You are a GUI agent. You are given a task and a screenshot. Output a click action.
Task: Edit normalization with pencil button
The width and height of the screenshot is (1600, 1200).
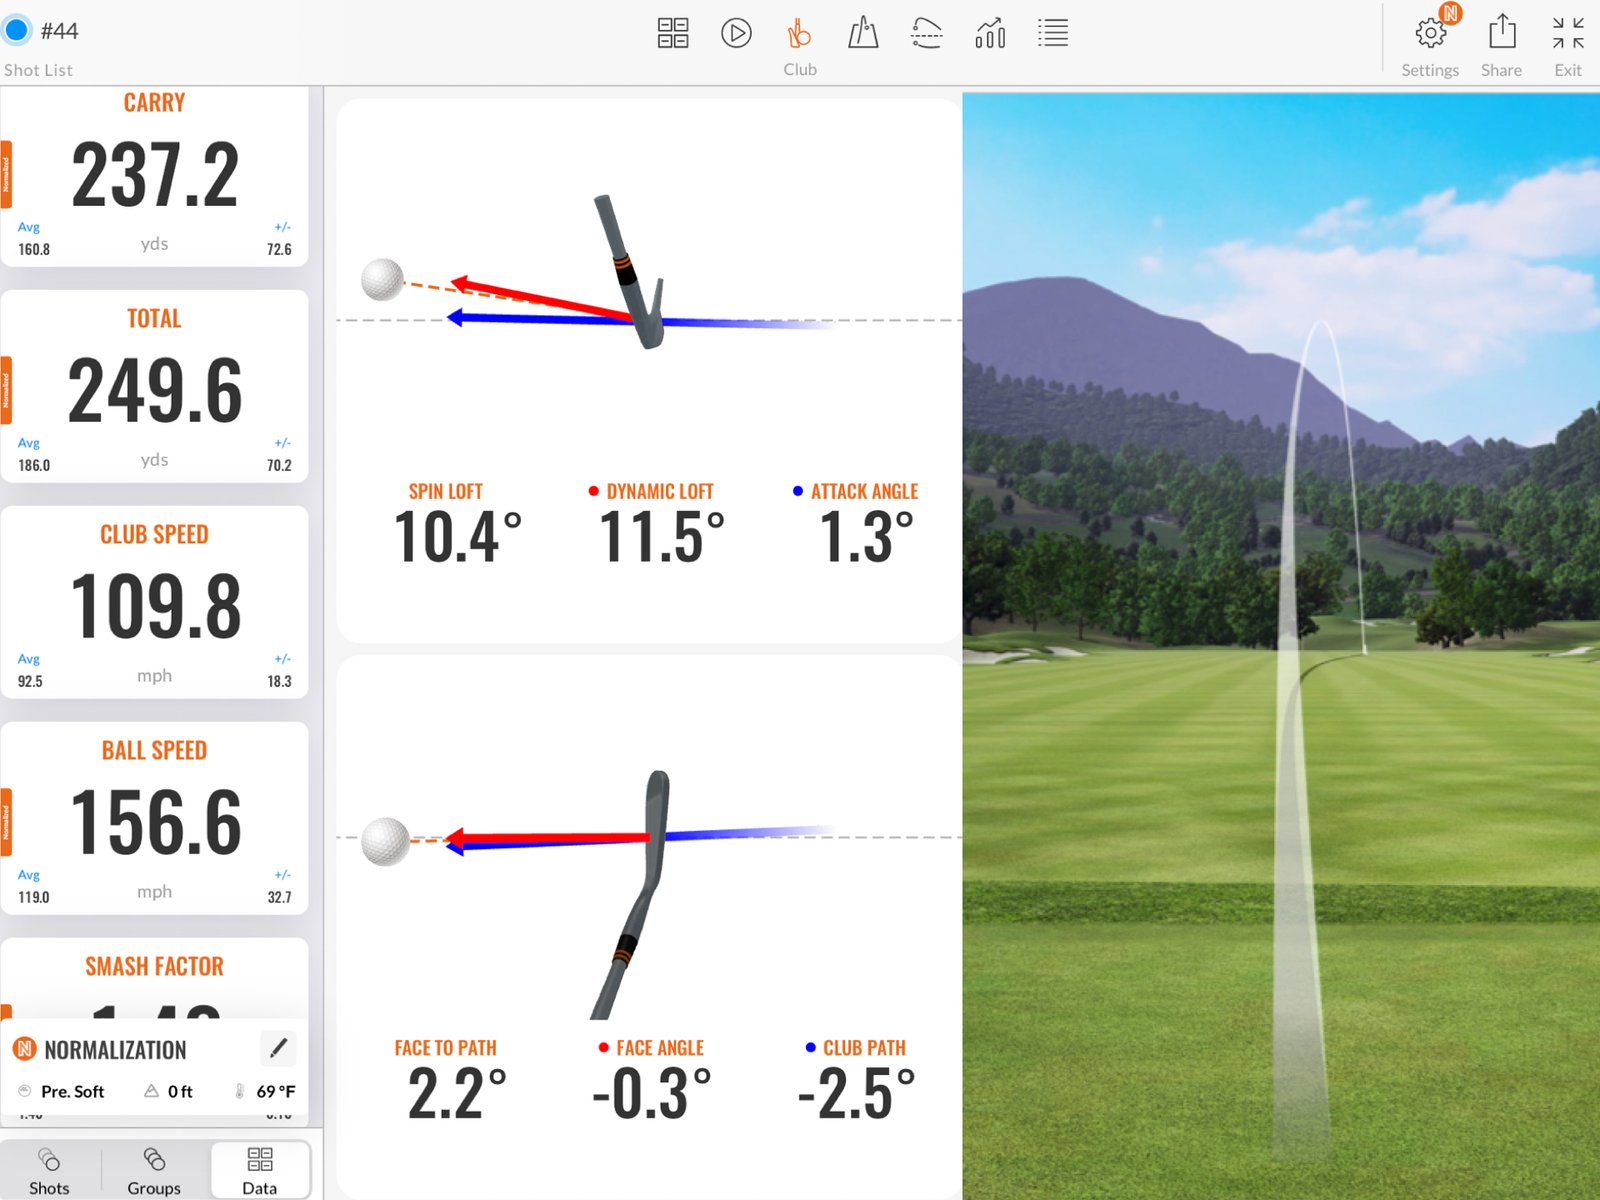278,1048
